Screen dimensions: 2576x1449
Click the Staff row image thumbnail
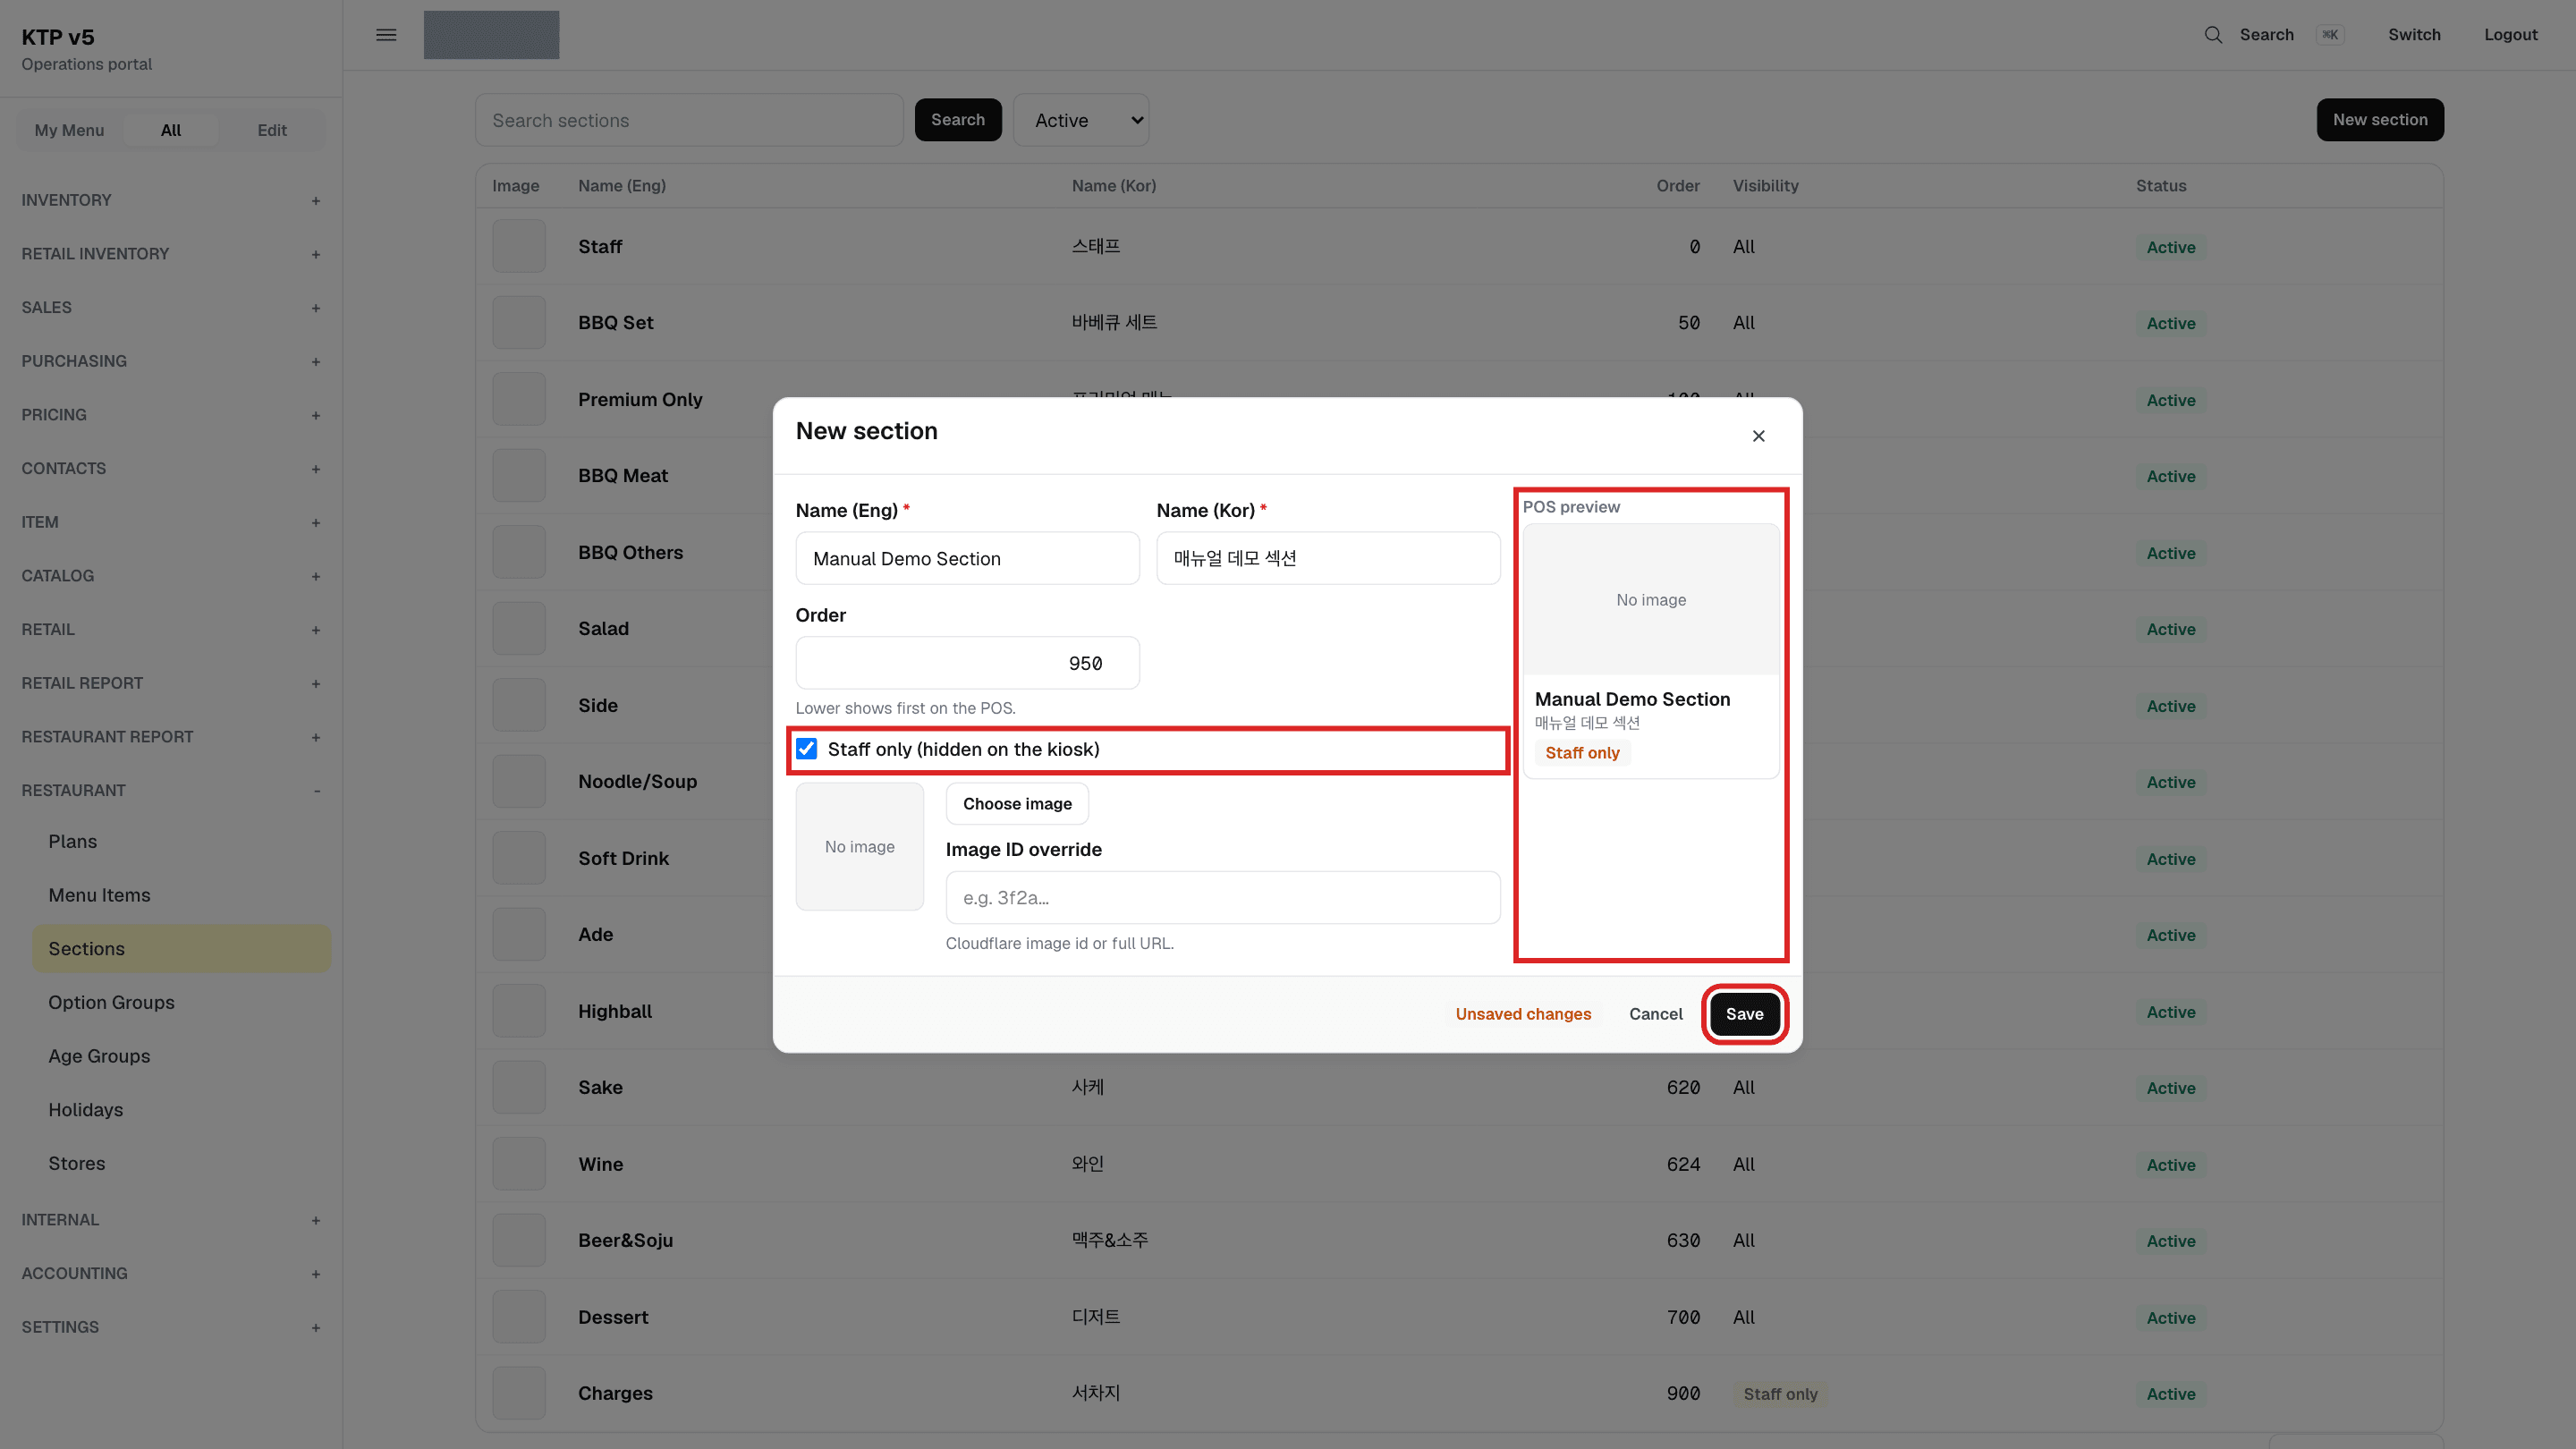[x=519, y=246]
